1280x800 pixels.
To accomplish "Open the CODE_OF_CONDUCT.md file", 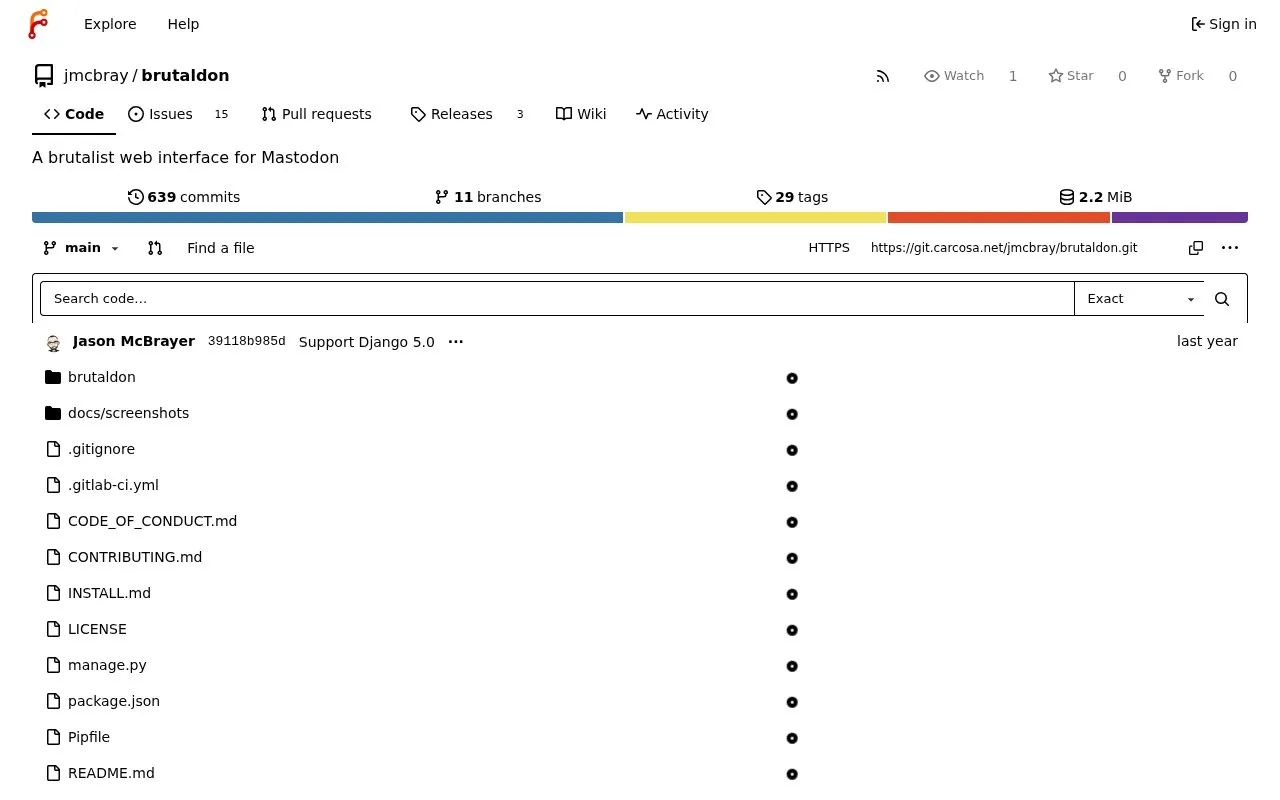I will click(152, 521).
